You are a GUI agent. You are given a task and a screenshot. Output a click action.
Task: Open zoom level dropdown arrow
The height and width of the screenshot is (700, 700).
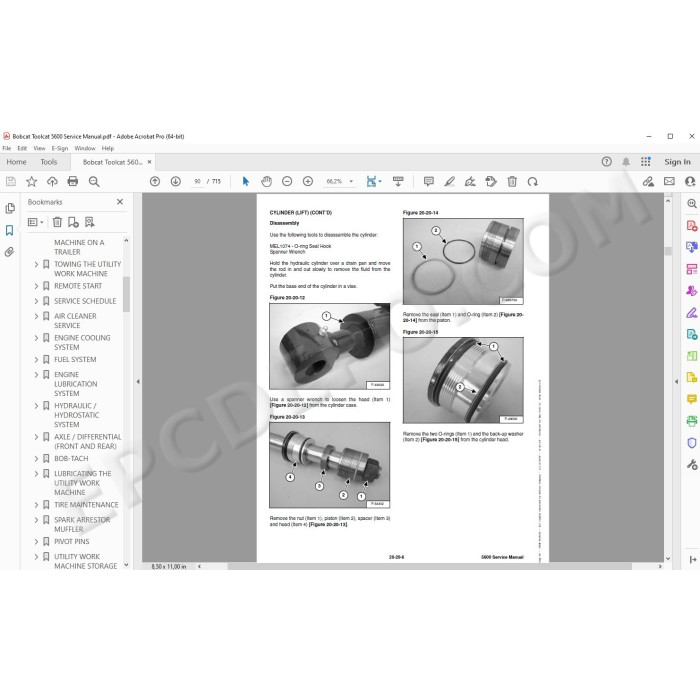[351, 181]
